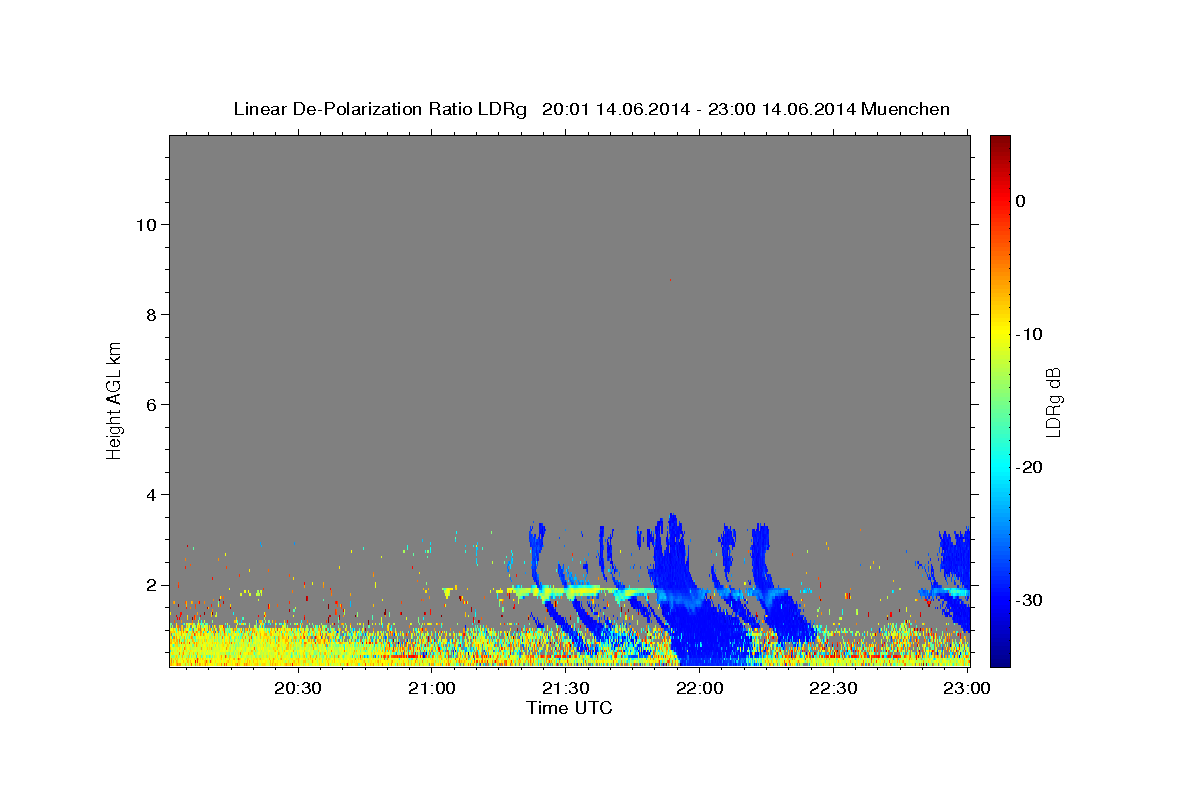Click the colorbar value -30
The height and width of the screenshot is (800, 1200).
tap(1030, 600)
